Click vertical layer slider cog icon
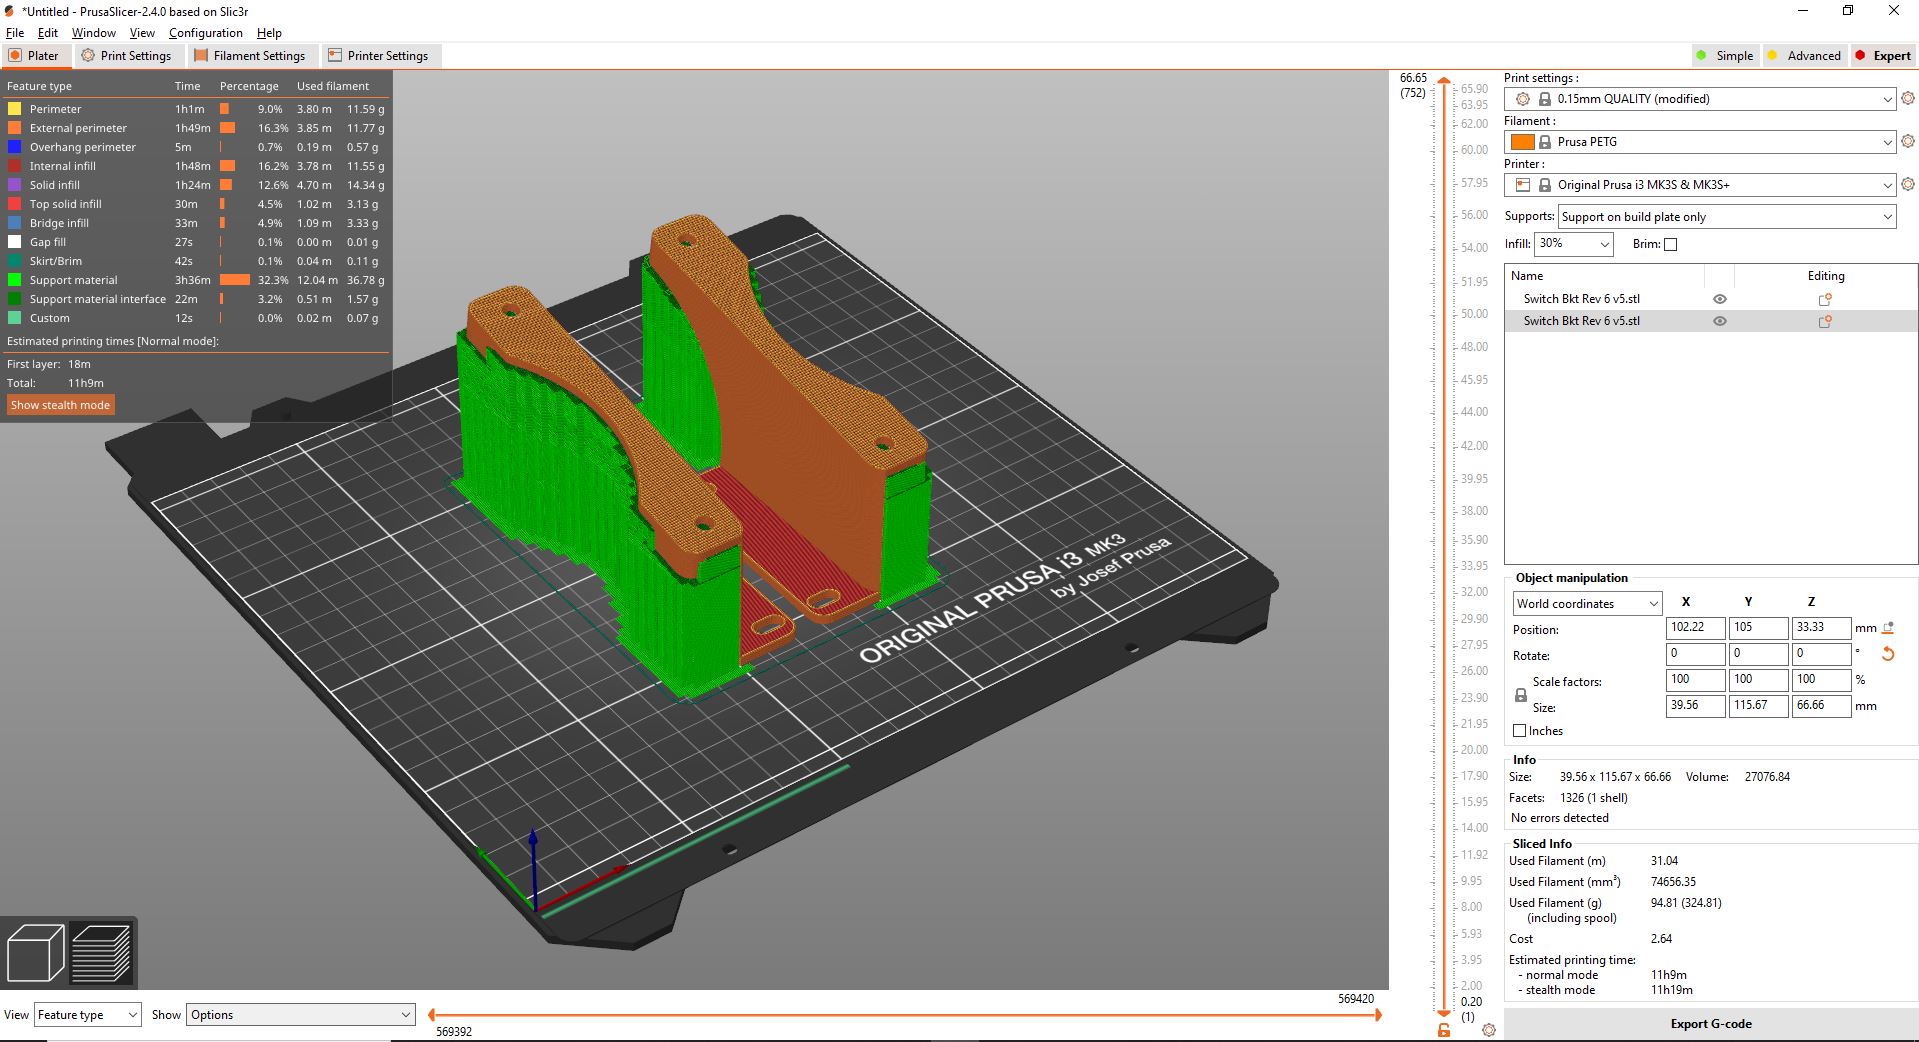This screenshot has height=1042, width=1919. point(1489,1030)
